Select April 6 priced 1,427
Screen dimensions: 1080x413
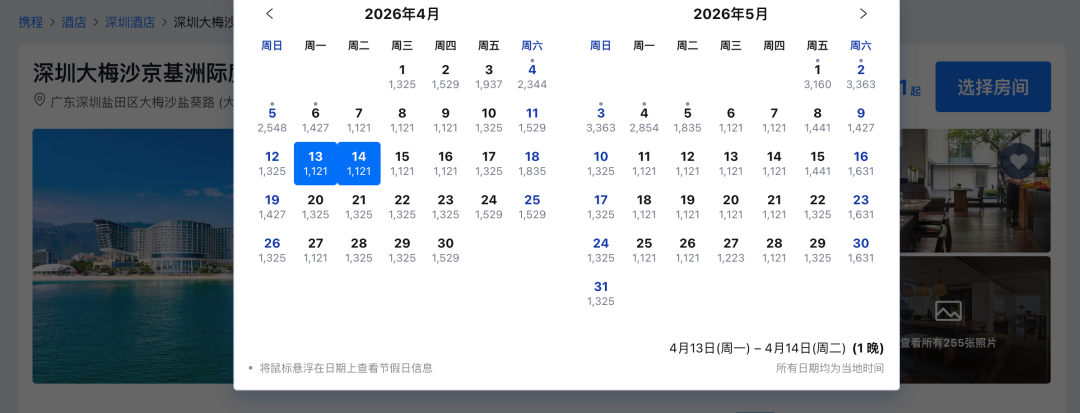[315, 120]
